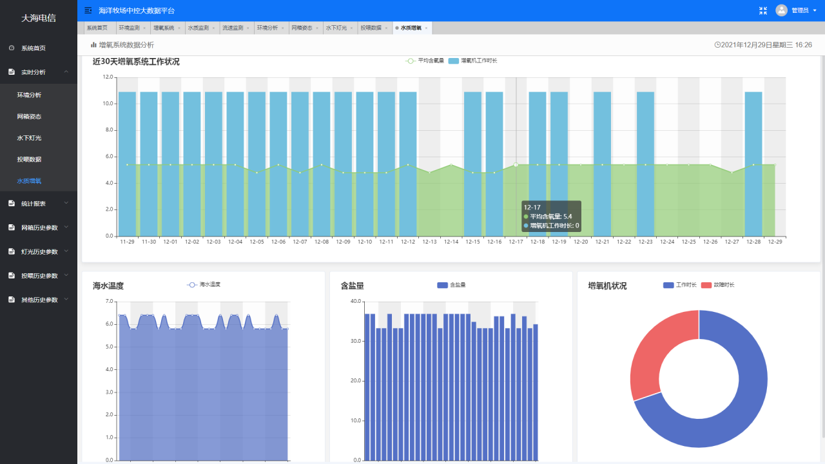Click the 网箱历史参数 sidebar icon
This screenshot has height=465, width=826.
[12, 227]
